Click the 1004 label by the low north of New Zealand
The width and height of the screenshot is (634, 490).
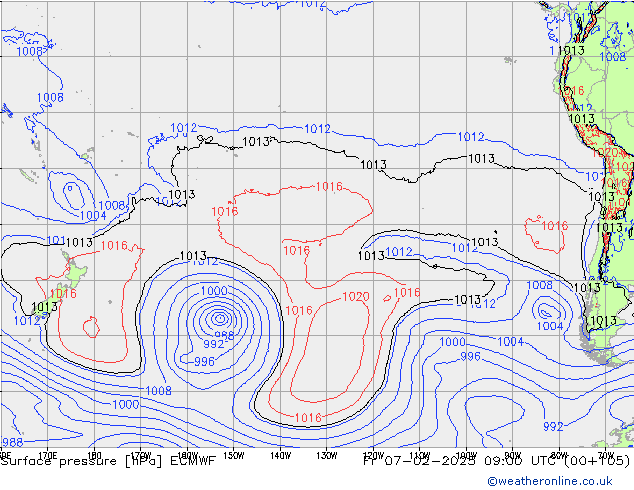[x=93, y=215]
